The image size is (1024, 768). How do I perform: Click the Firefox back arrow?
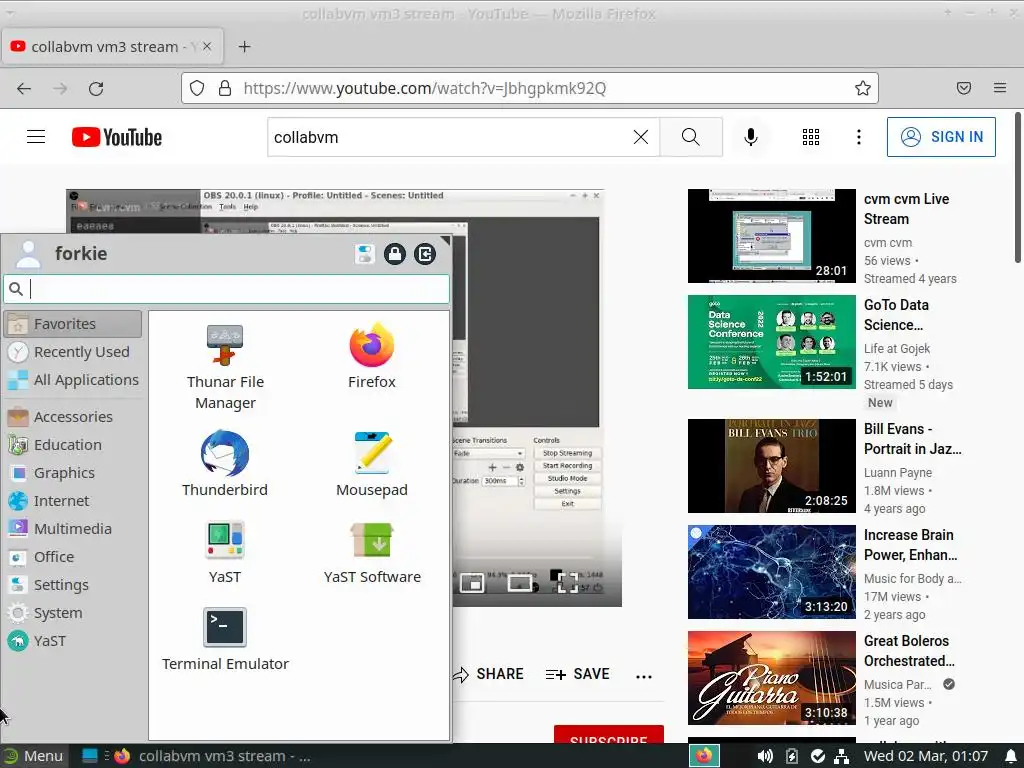(x=24, y=88)
